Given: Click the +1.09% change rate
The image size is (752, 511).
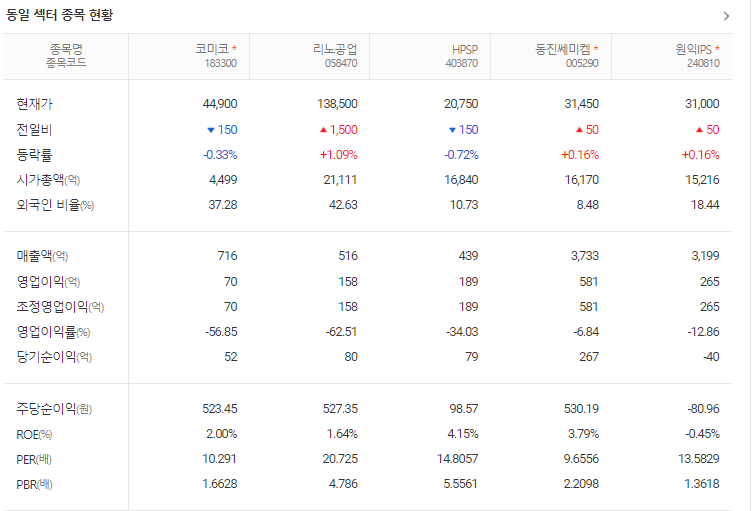Looking at the screenshot, I should pyautogui.click(x=339, y=155).
